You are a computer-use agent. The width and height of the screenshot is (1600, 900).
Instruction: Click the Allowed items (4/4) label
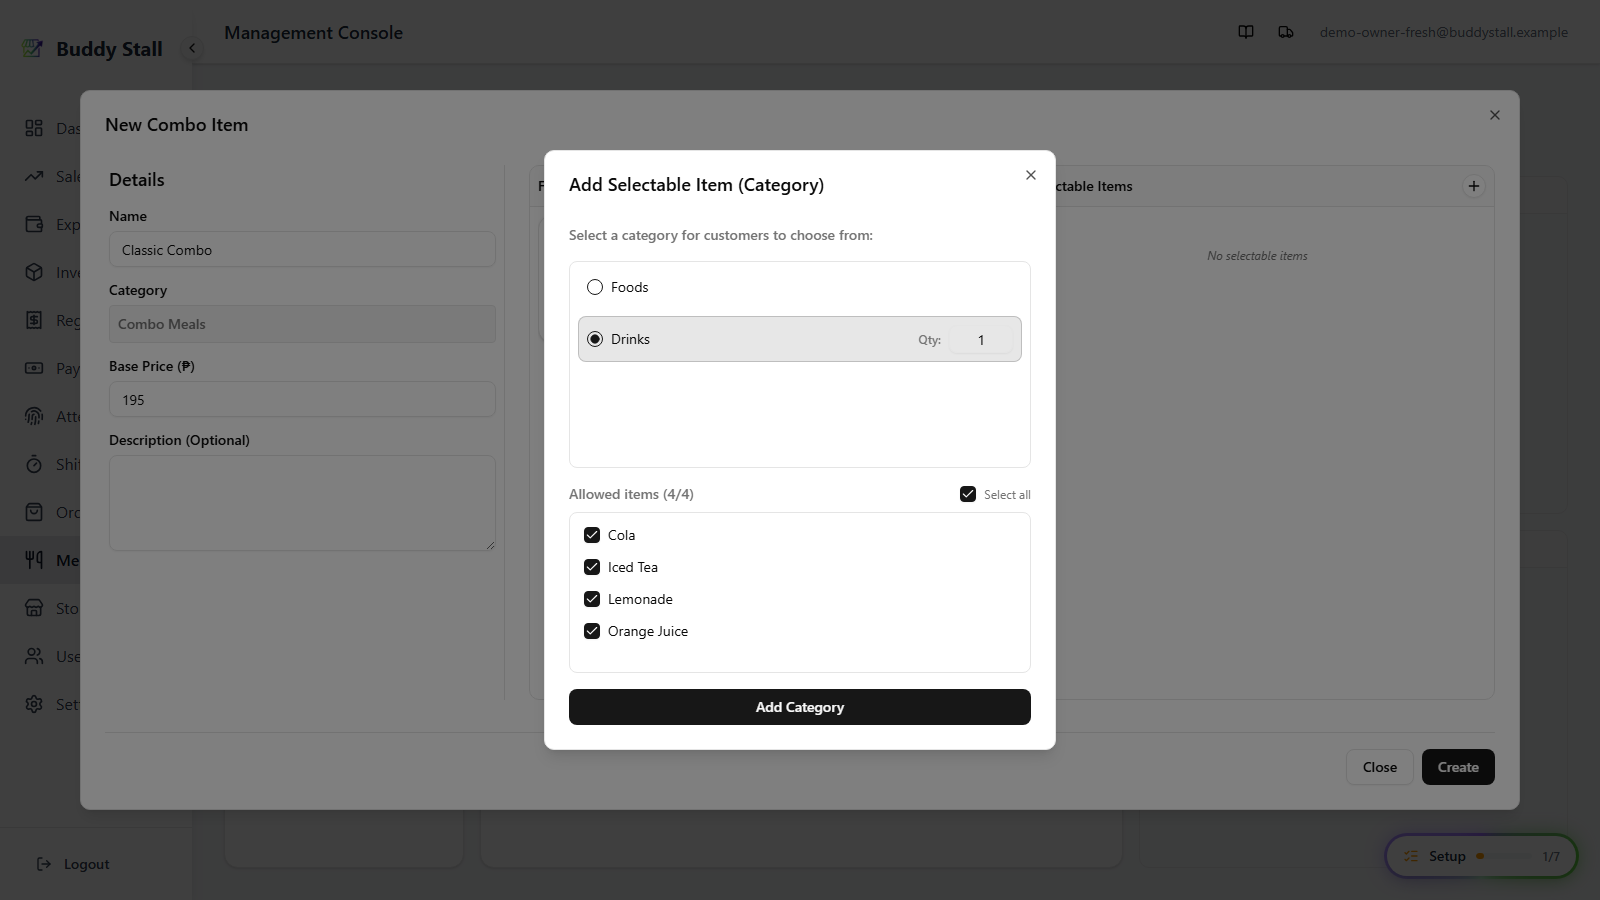click(631, 494)
